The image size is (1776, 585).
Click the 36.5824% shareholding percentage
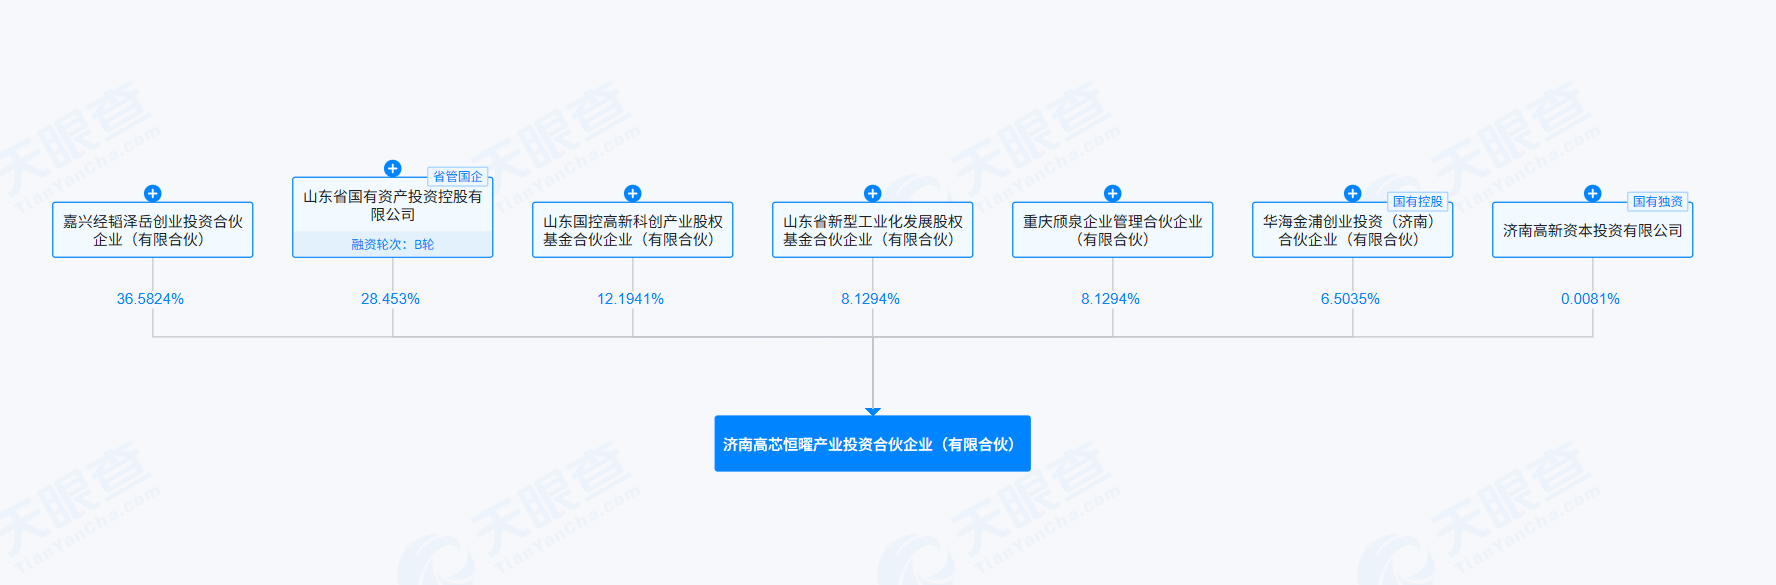point(150,299)
